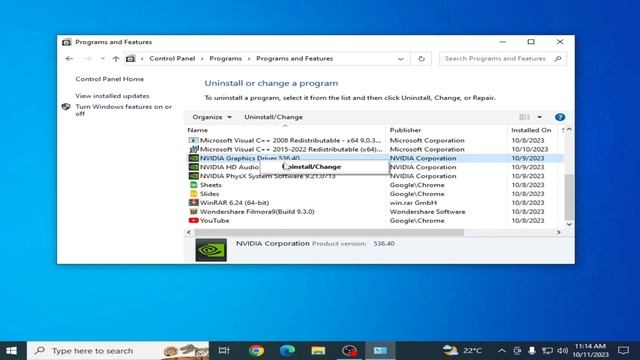Click the Visual C++ 2008 icon
640x360 pixels.
tap(193, 140)
